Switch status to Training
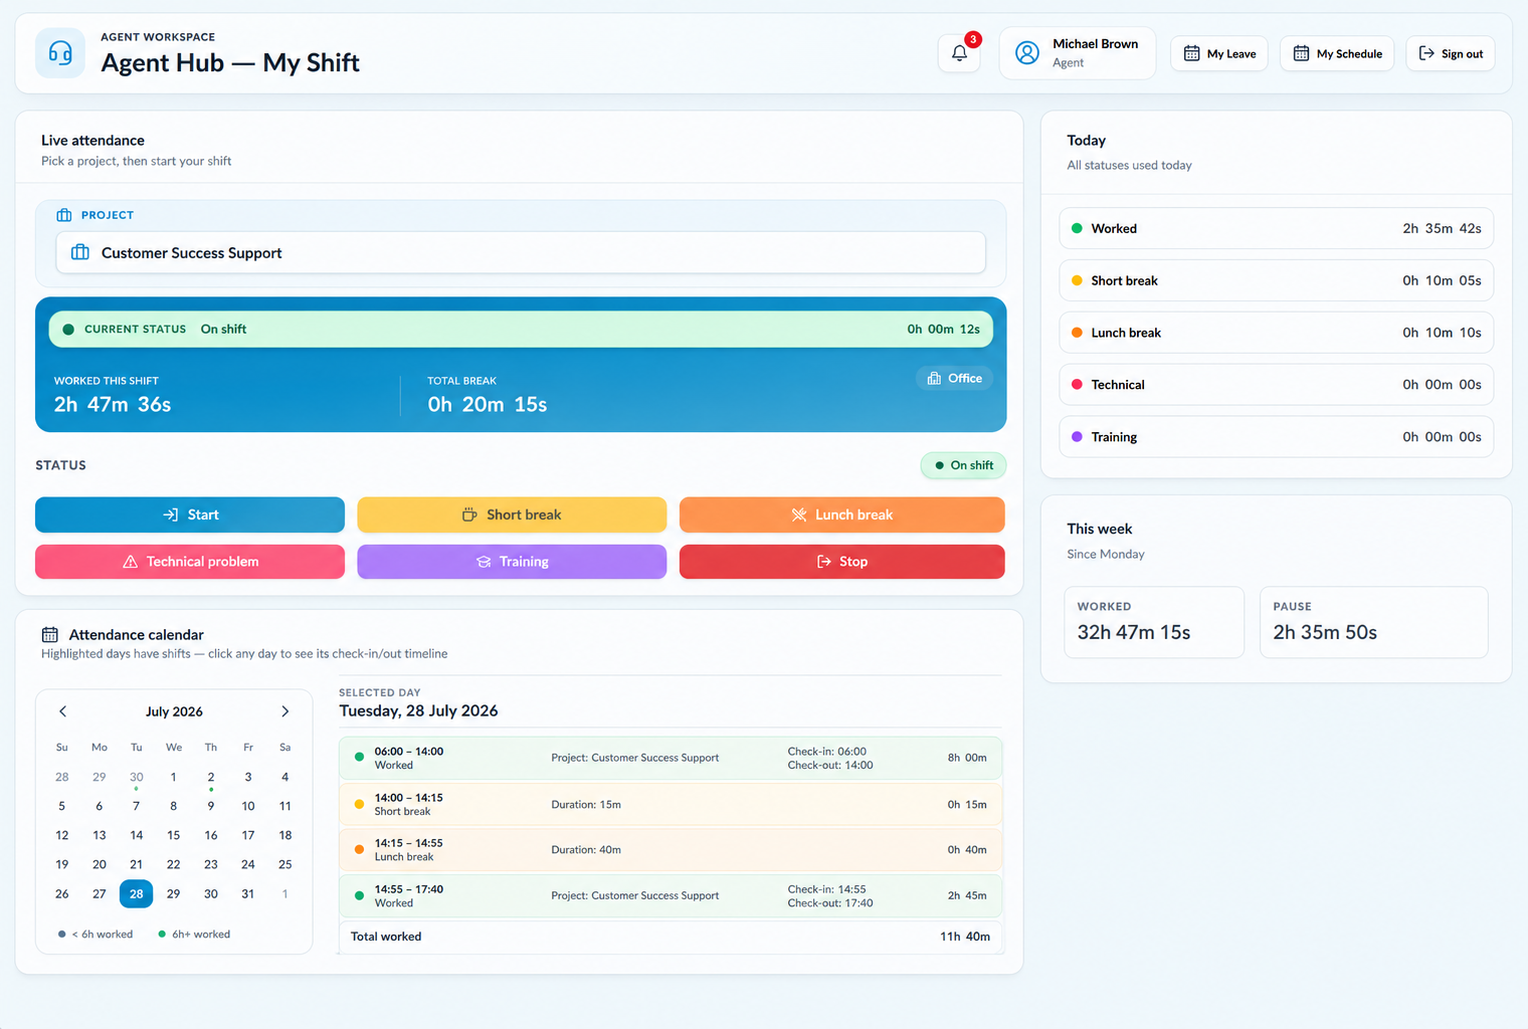This screenshot has height=1029, width=1528. point(512,561)
